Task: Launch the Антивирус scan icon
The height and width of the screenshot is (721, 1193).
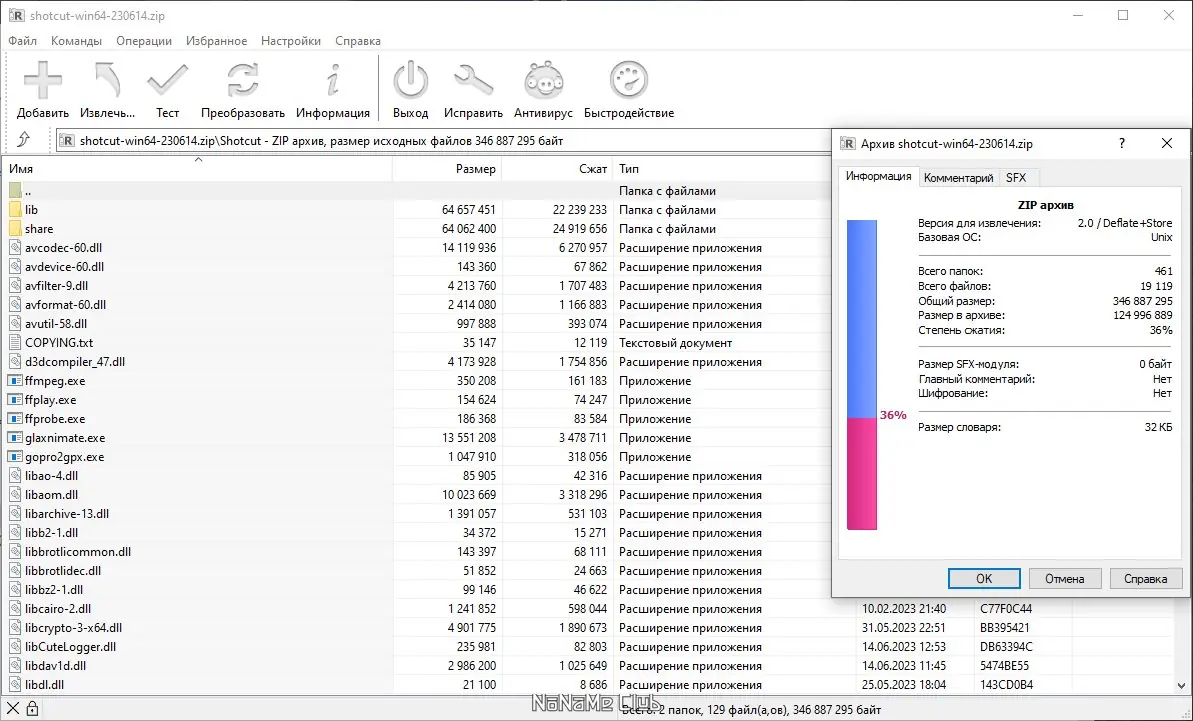Action: (x=543, y=81)
